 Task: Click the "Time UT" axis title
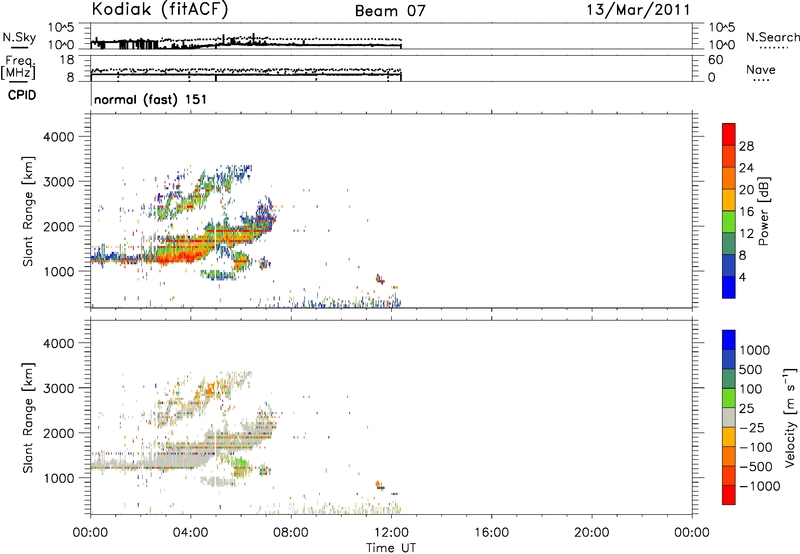(x=391, y=547)
